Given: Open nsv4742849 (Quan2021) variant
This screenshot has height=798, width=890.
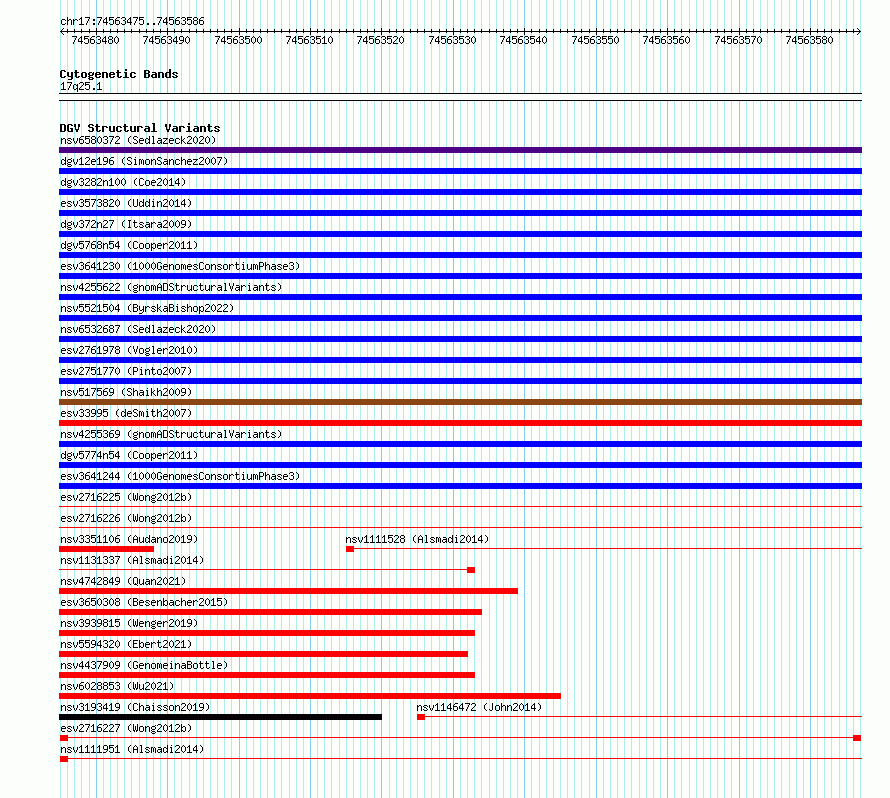Looking at the screenshot, I should click(123, 581).
